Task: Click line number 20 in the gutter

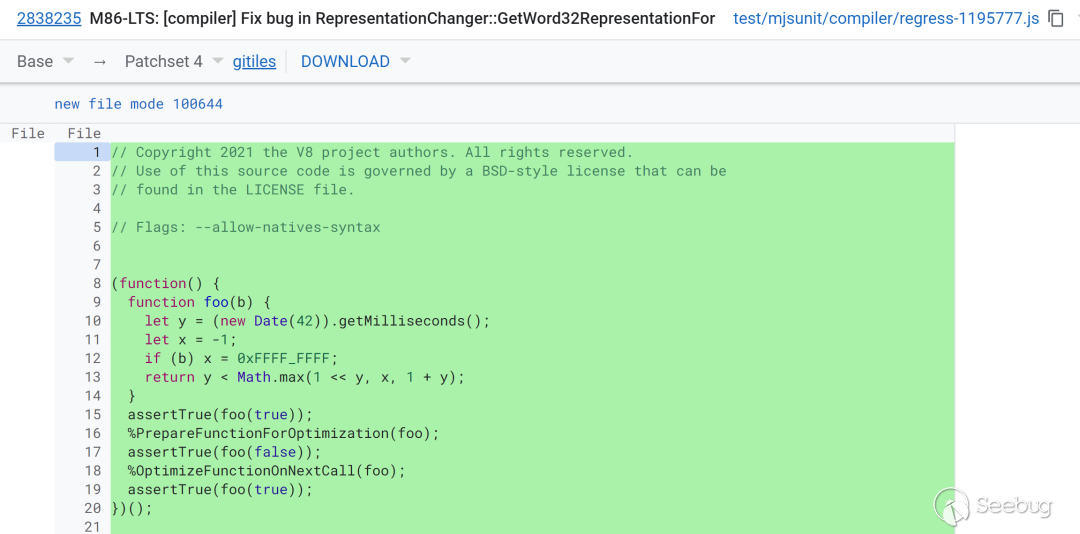Action: tap(93, 508)
